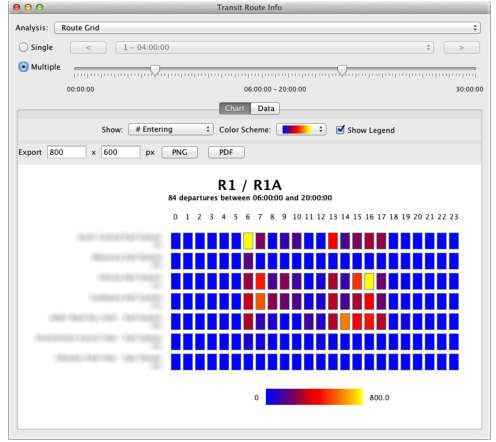Click the yellow minimize window button
496x442 pixels.
click(28, 7)
